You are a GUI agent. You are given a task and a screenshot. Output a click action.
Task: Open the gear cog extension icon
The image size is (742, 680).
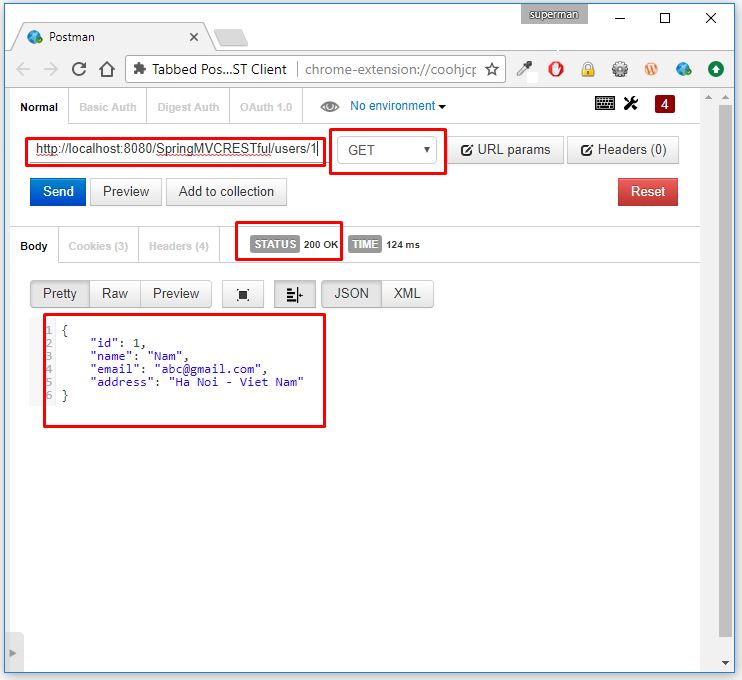pyautogui.click(x=619, y=70)
